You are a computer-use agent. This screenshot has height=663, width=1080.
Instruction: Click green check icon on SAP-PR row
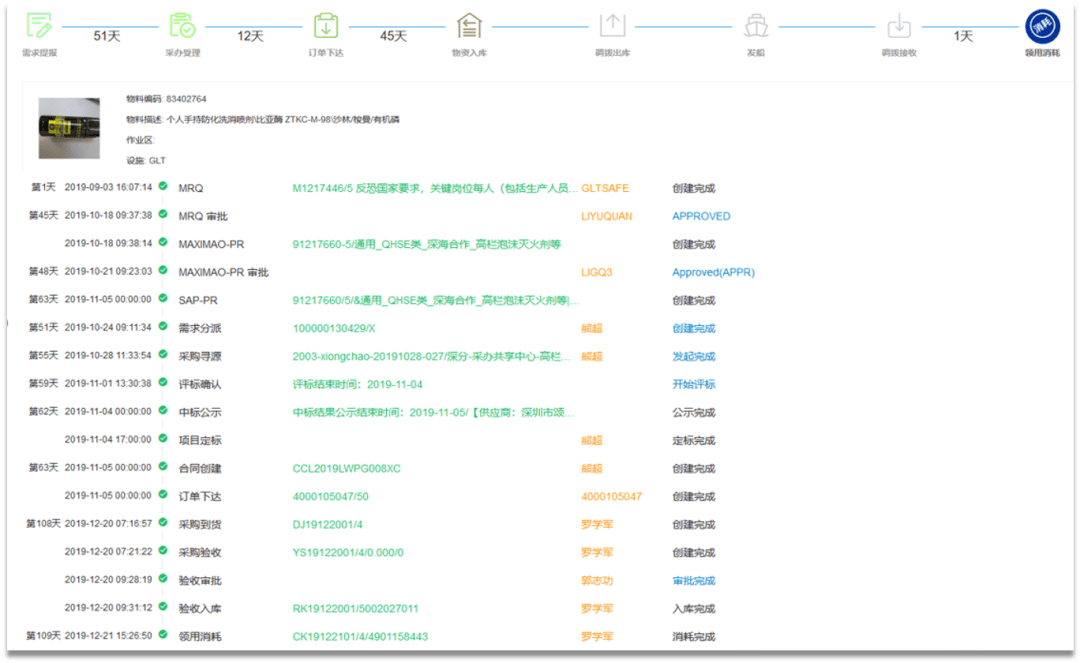pos(163,298)
